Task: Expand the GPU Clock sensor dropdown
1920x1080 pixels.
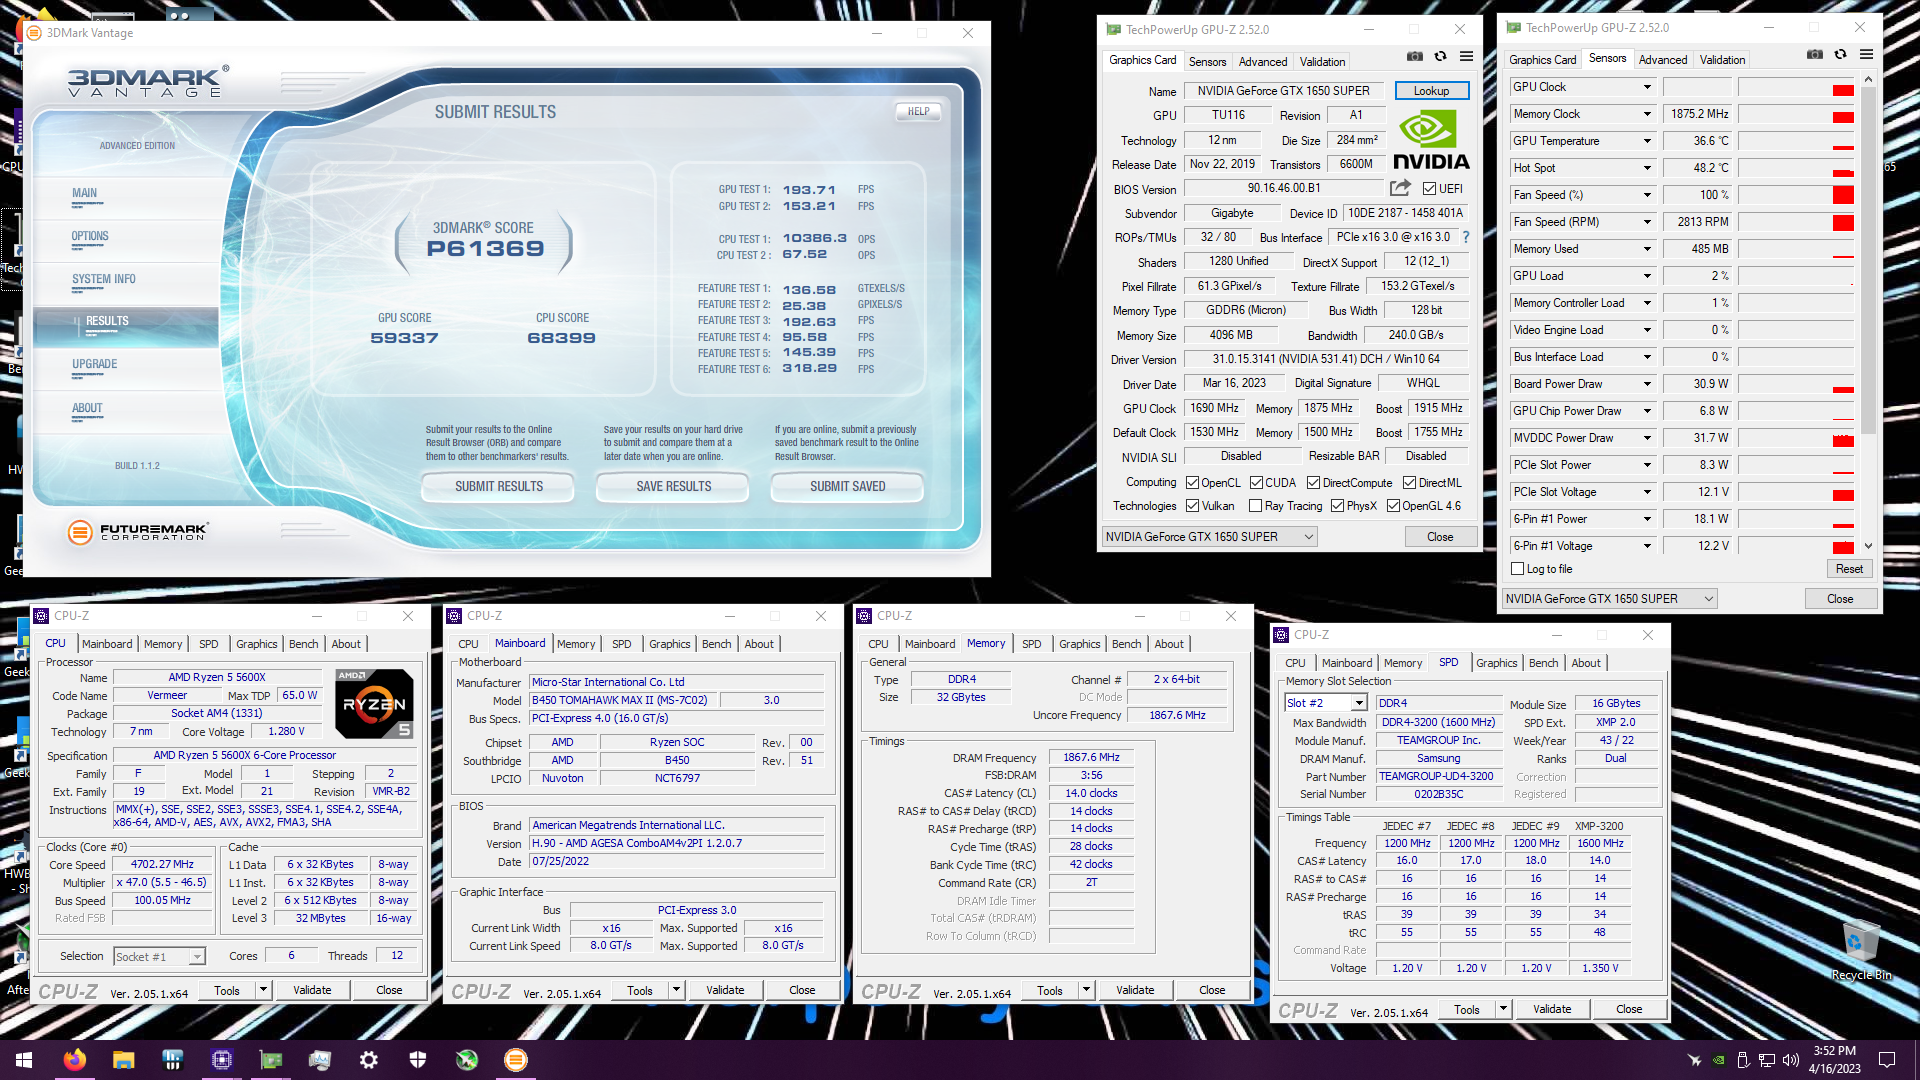Action: tap(1647, 87)
